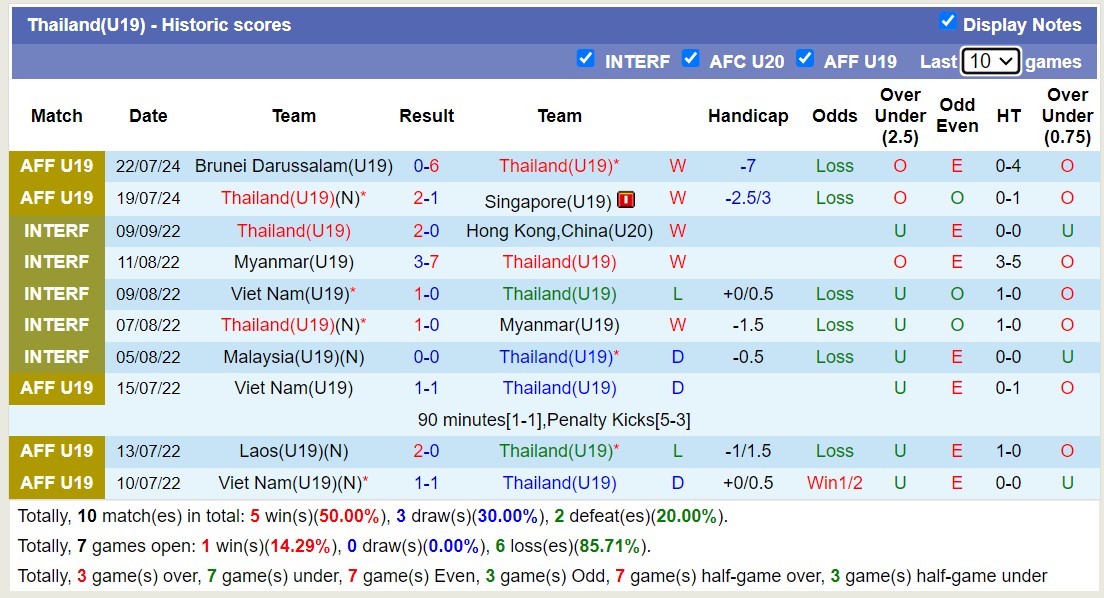The image size is (1104, 598).
Task: Open Hong Kong,China(U20) team link
Action: click(x=559, y=231)
